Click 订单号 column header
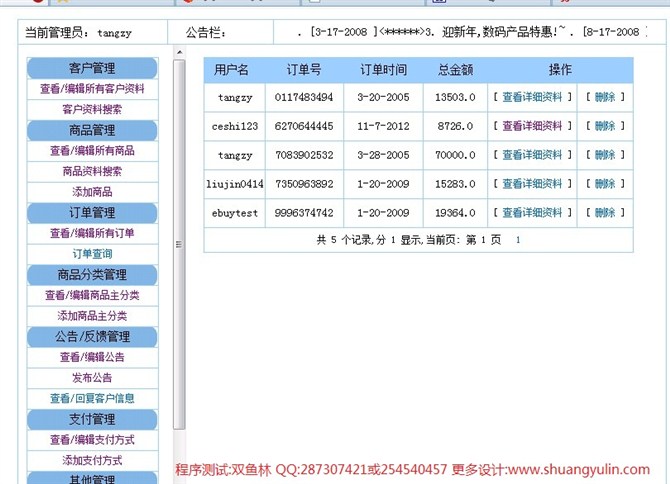This screenshot has width=670, height=484. (x=304, y=70)
